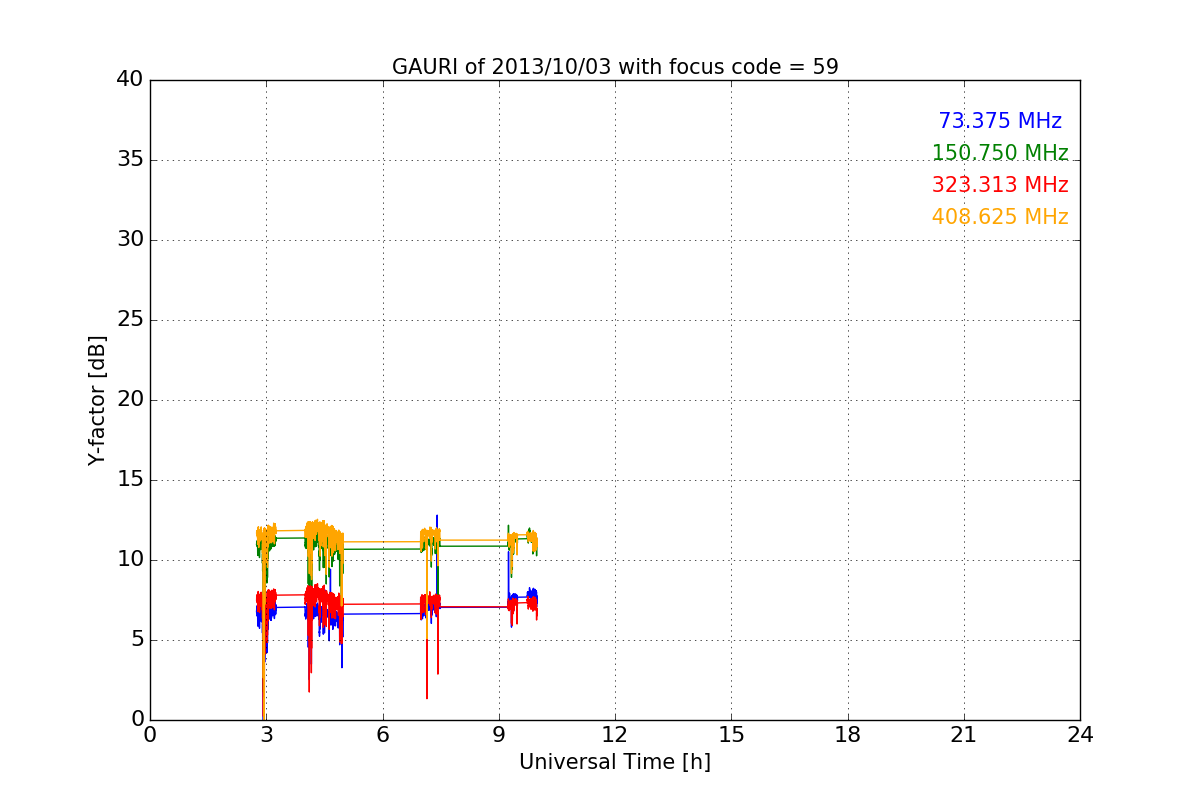Click the y-axis tick label 25
This screenshot has width=1200, height=800.
pyautogui.click(x=129, y=320)
